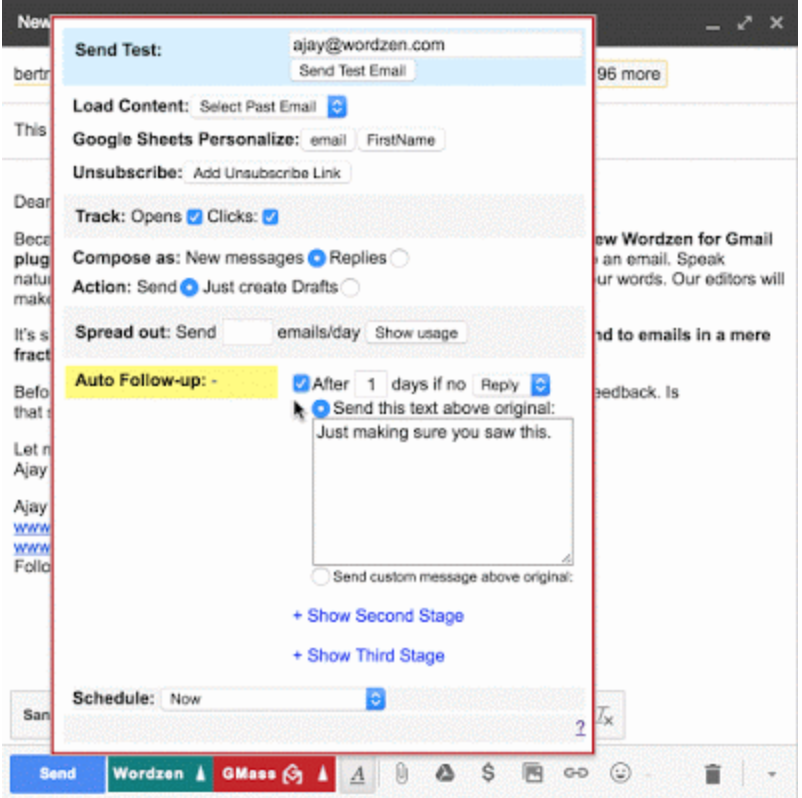The height and width of the screenshot is (798, 802).
Task: Show the Second Stage follow-up
Action: point(379,616)
